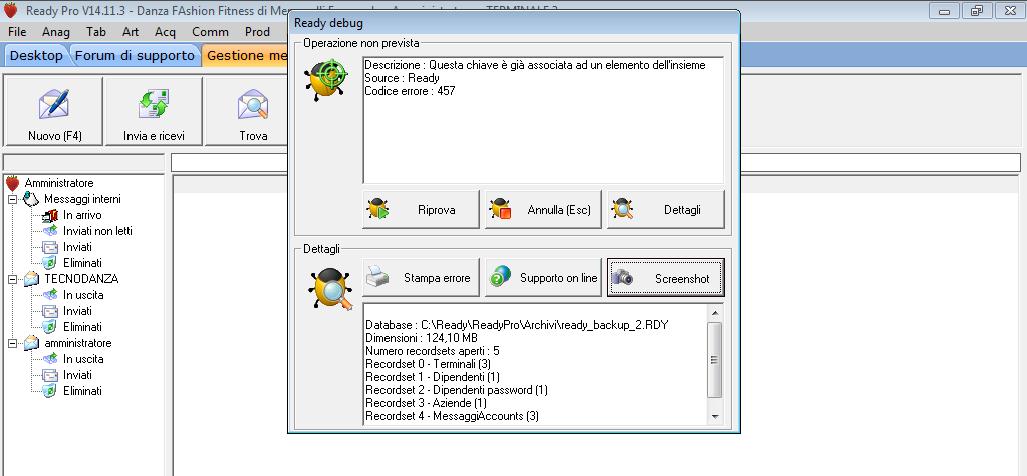Click the Ready Pro strawberry title bar icon
This screenshot has height=476, width=1027.
11,10
